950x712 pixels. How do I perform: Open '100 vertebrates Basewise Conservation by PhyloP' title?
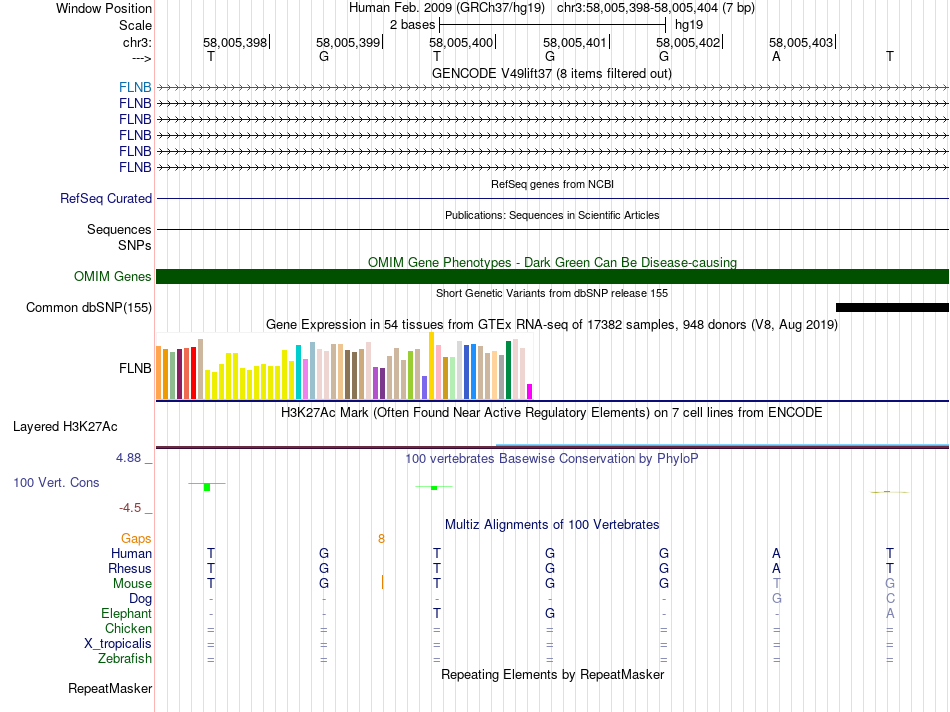[552, 459]
